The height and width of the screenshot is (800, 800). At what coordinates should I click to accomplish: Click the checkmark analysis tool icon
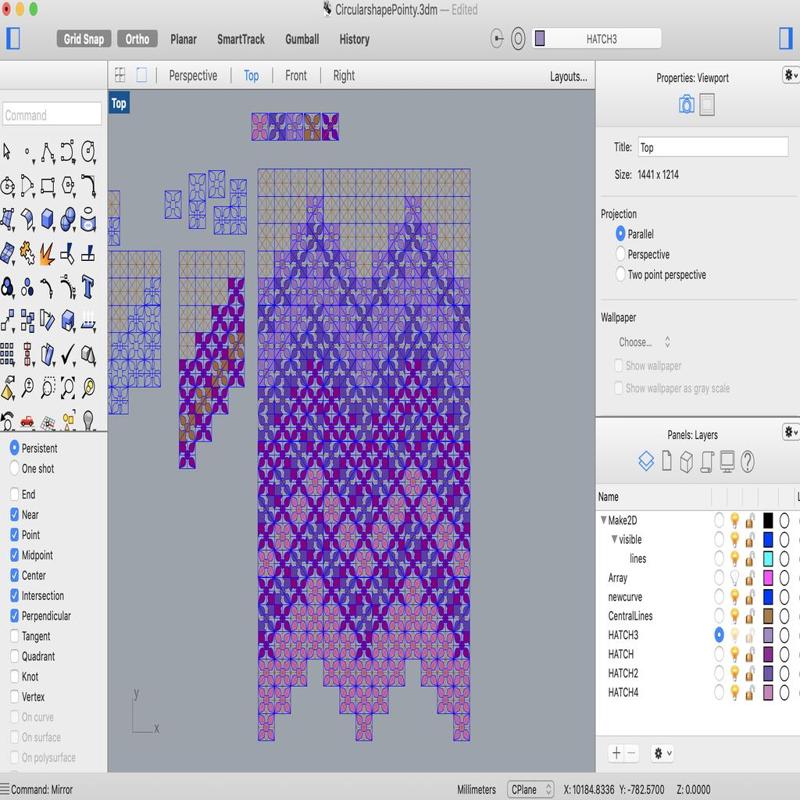pos(68,355)
